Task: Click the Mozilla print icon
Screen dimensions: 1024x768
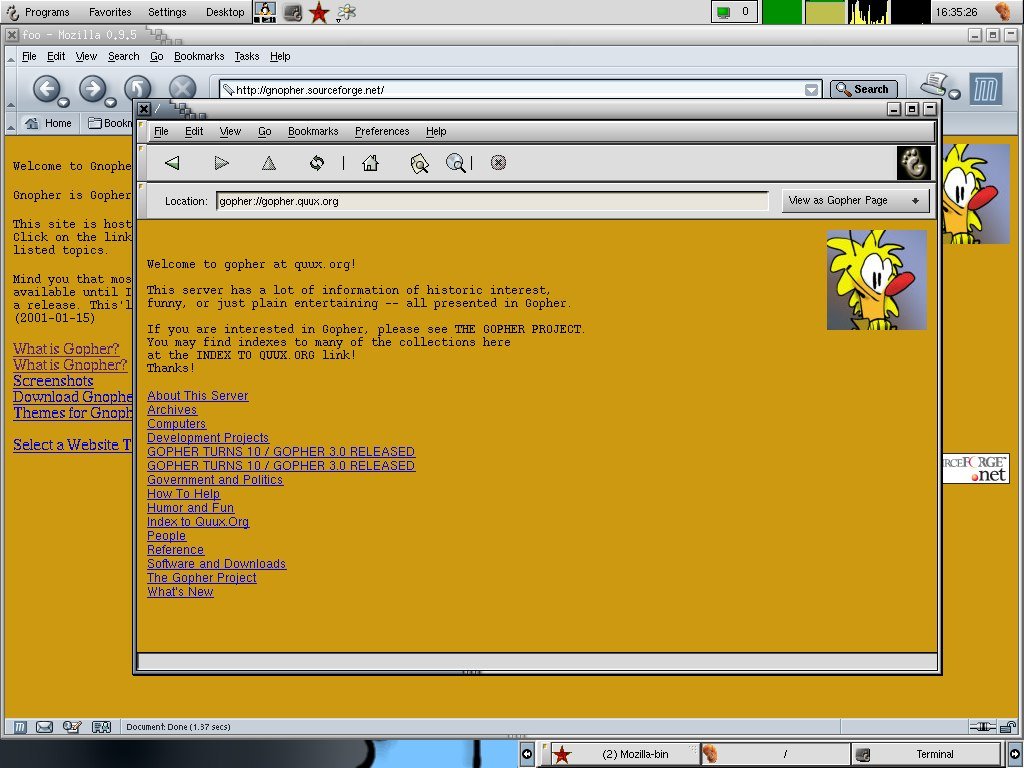Action: (934, 86)
